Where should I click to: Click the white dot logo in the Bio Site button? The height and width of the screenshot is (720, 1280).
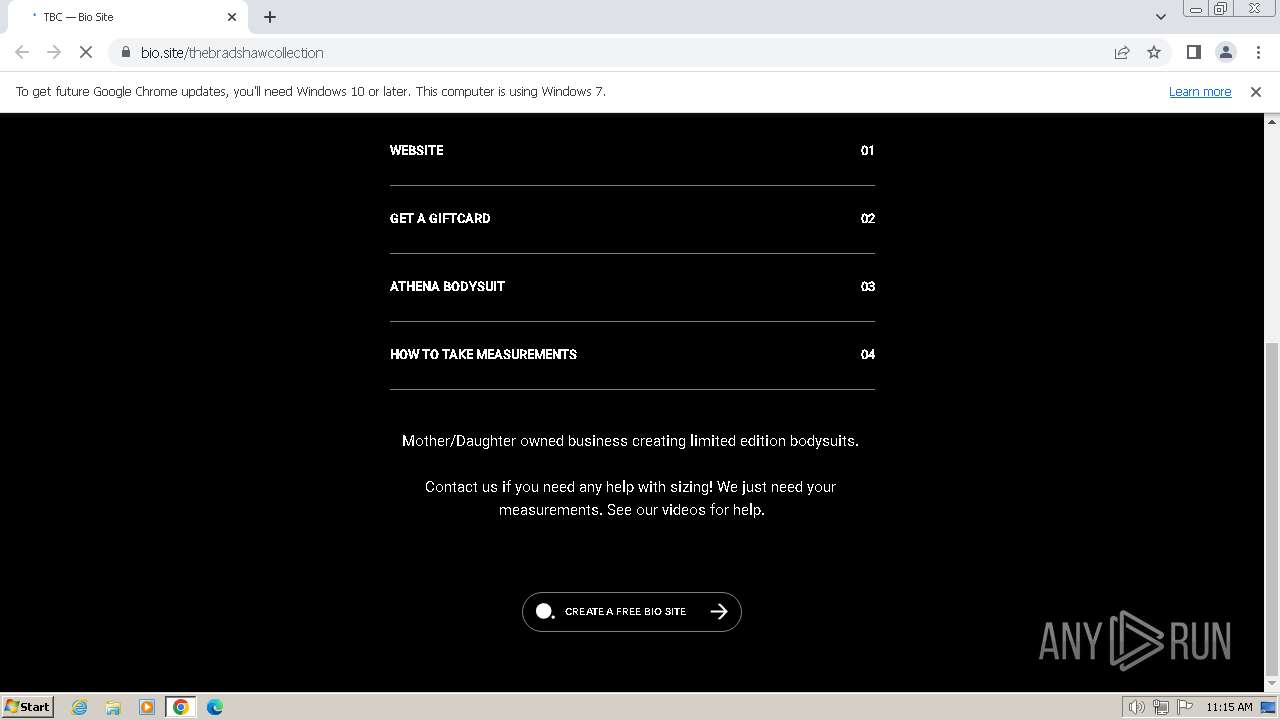pos(544,611)
